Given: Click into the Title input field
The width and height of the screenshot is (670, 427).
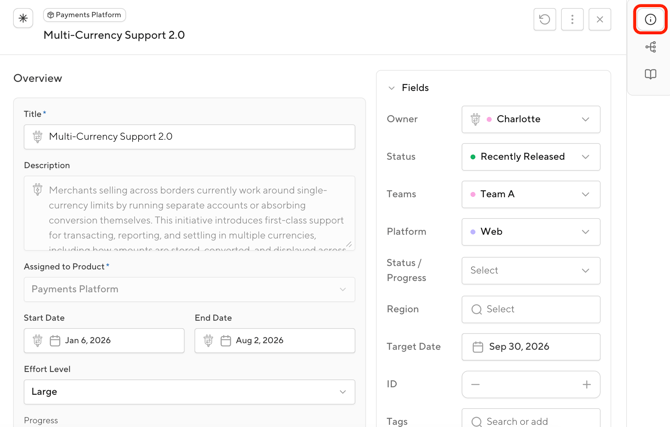Looking at the screenshot, I should [189, 137].
